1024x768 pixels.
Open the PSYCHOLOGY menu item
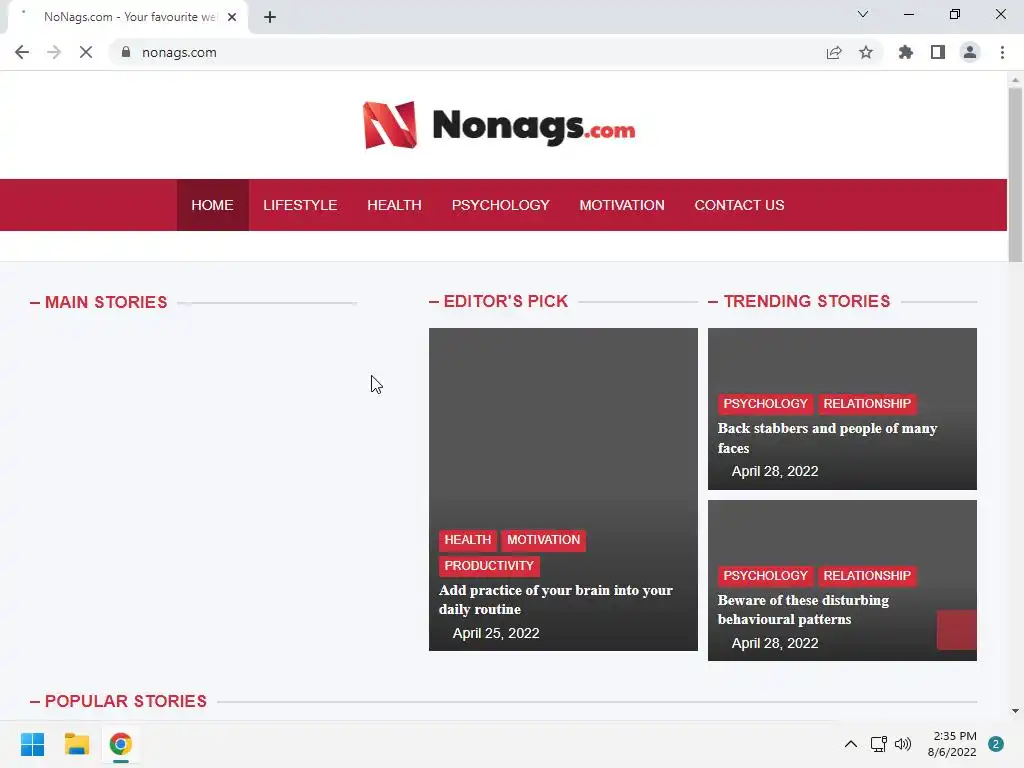pos(501,205)
